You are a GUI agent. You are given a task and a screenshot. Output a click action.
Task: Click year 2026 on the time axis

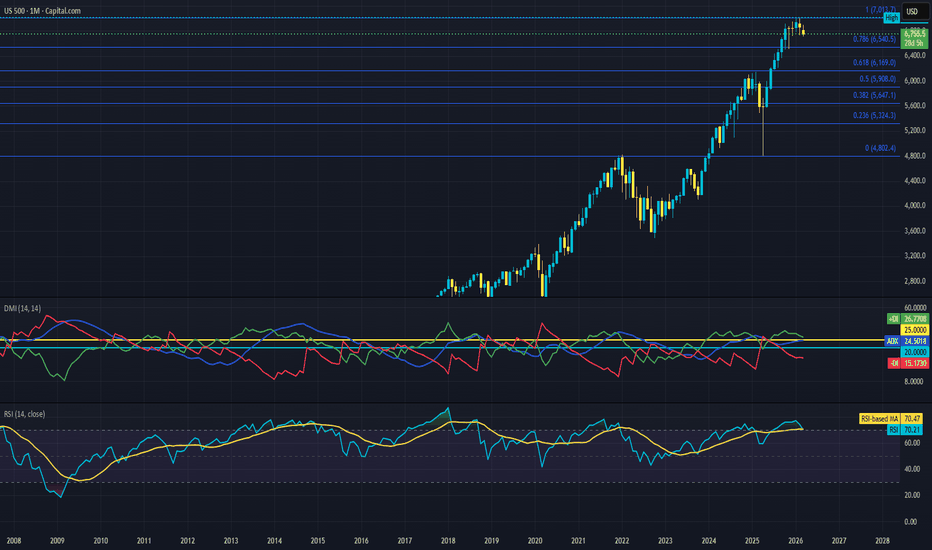coord(795,541)
